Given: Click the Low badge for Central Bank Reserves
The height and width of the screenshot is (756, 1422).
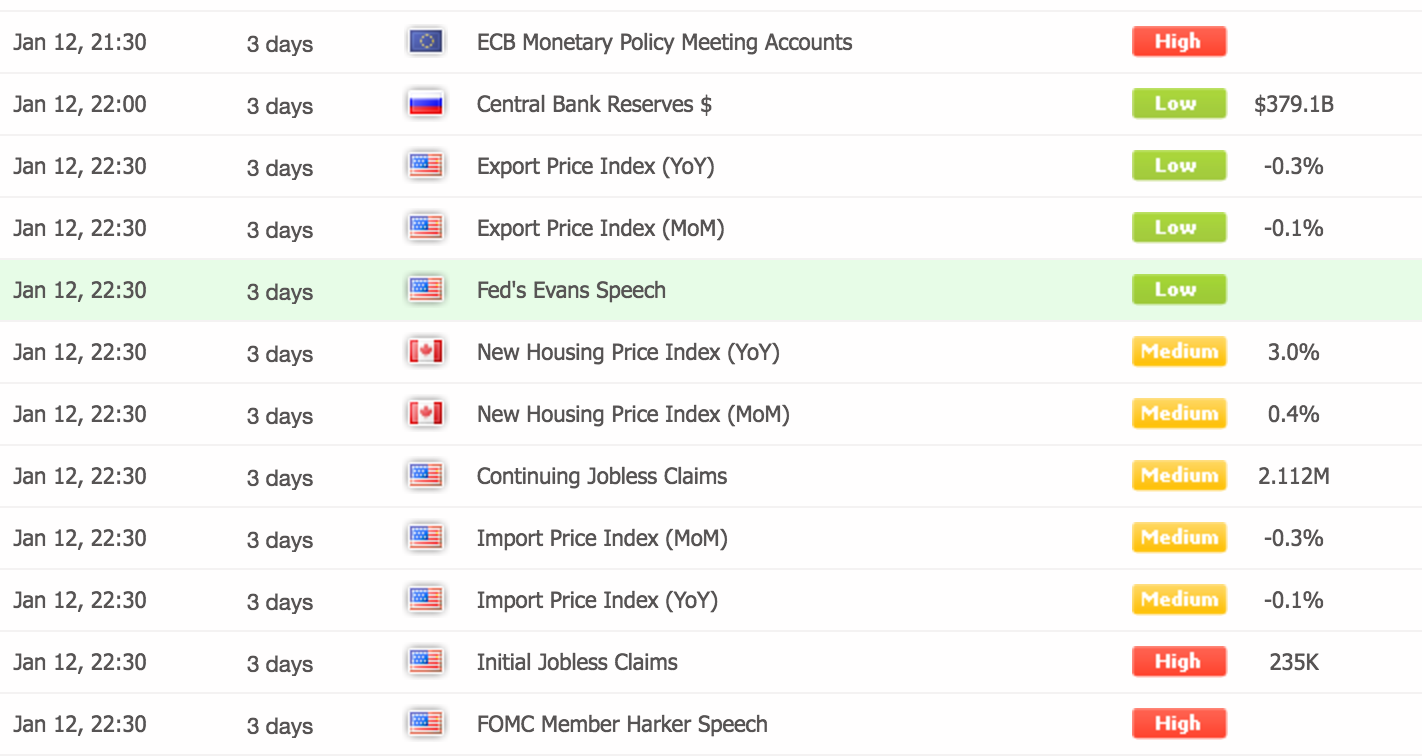Looking at the screenshot, I should 1179,104.
